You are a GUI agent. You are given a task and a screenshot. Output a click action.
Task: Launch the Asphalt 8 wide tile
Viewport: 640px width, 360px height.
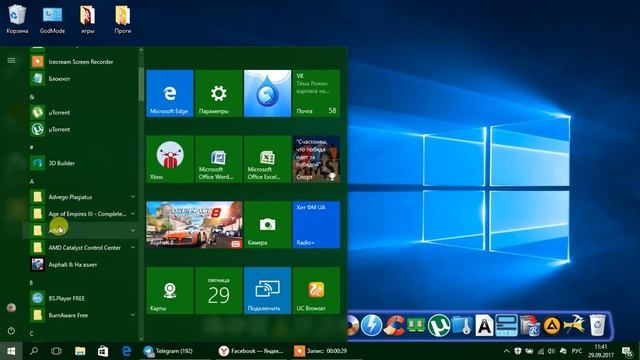(x=194, y=225)
